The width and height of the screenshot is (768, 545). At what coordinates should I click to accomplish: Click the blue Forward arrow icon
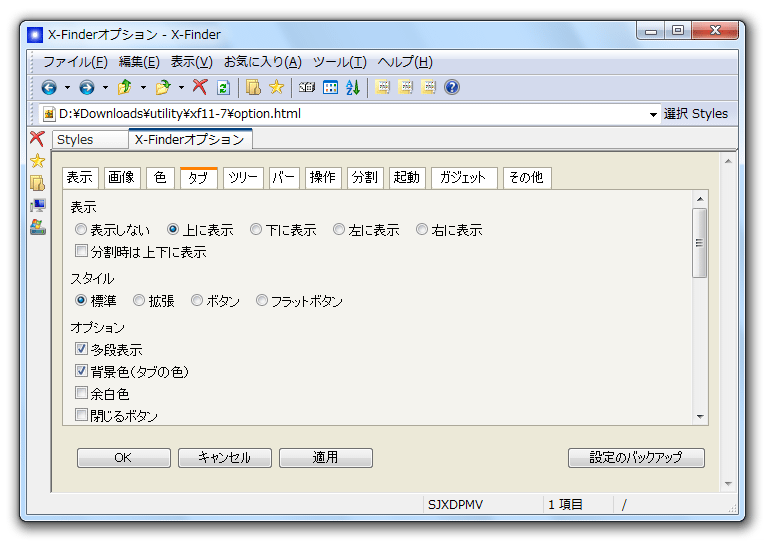(x=87, y=88)
